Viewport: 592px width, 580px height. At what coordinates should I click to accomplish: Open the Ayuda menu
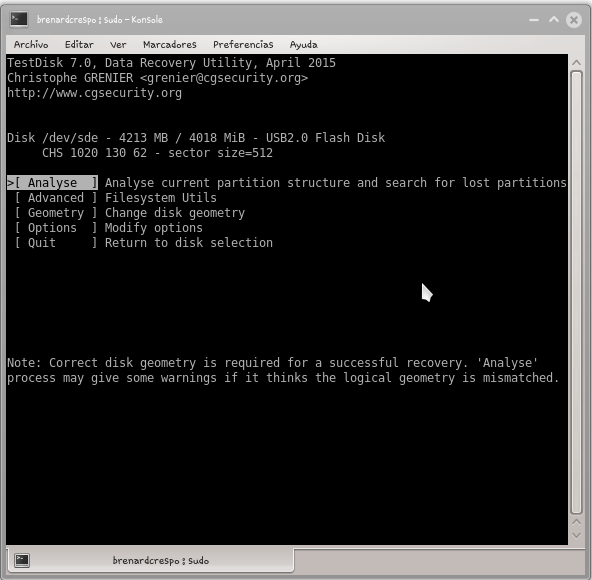point(304,45)
